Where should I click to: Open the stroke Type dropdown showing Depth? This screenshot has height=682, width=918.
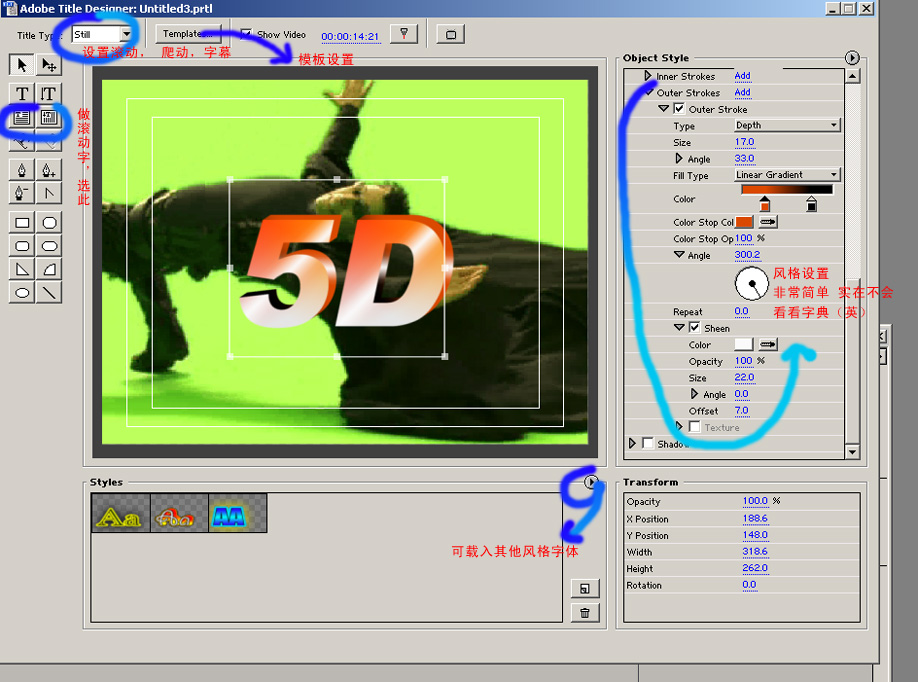787,125
